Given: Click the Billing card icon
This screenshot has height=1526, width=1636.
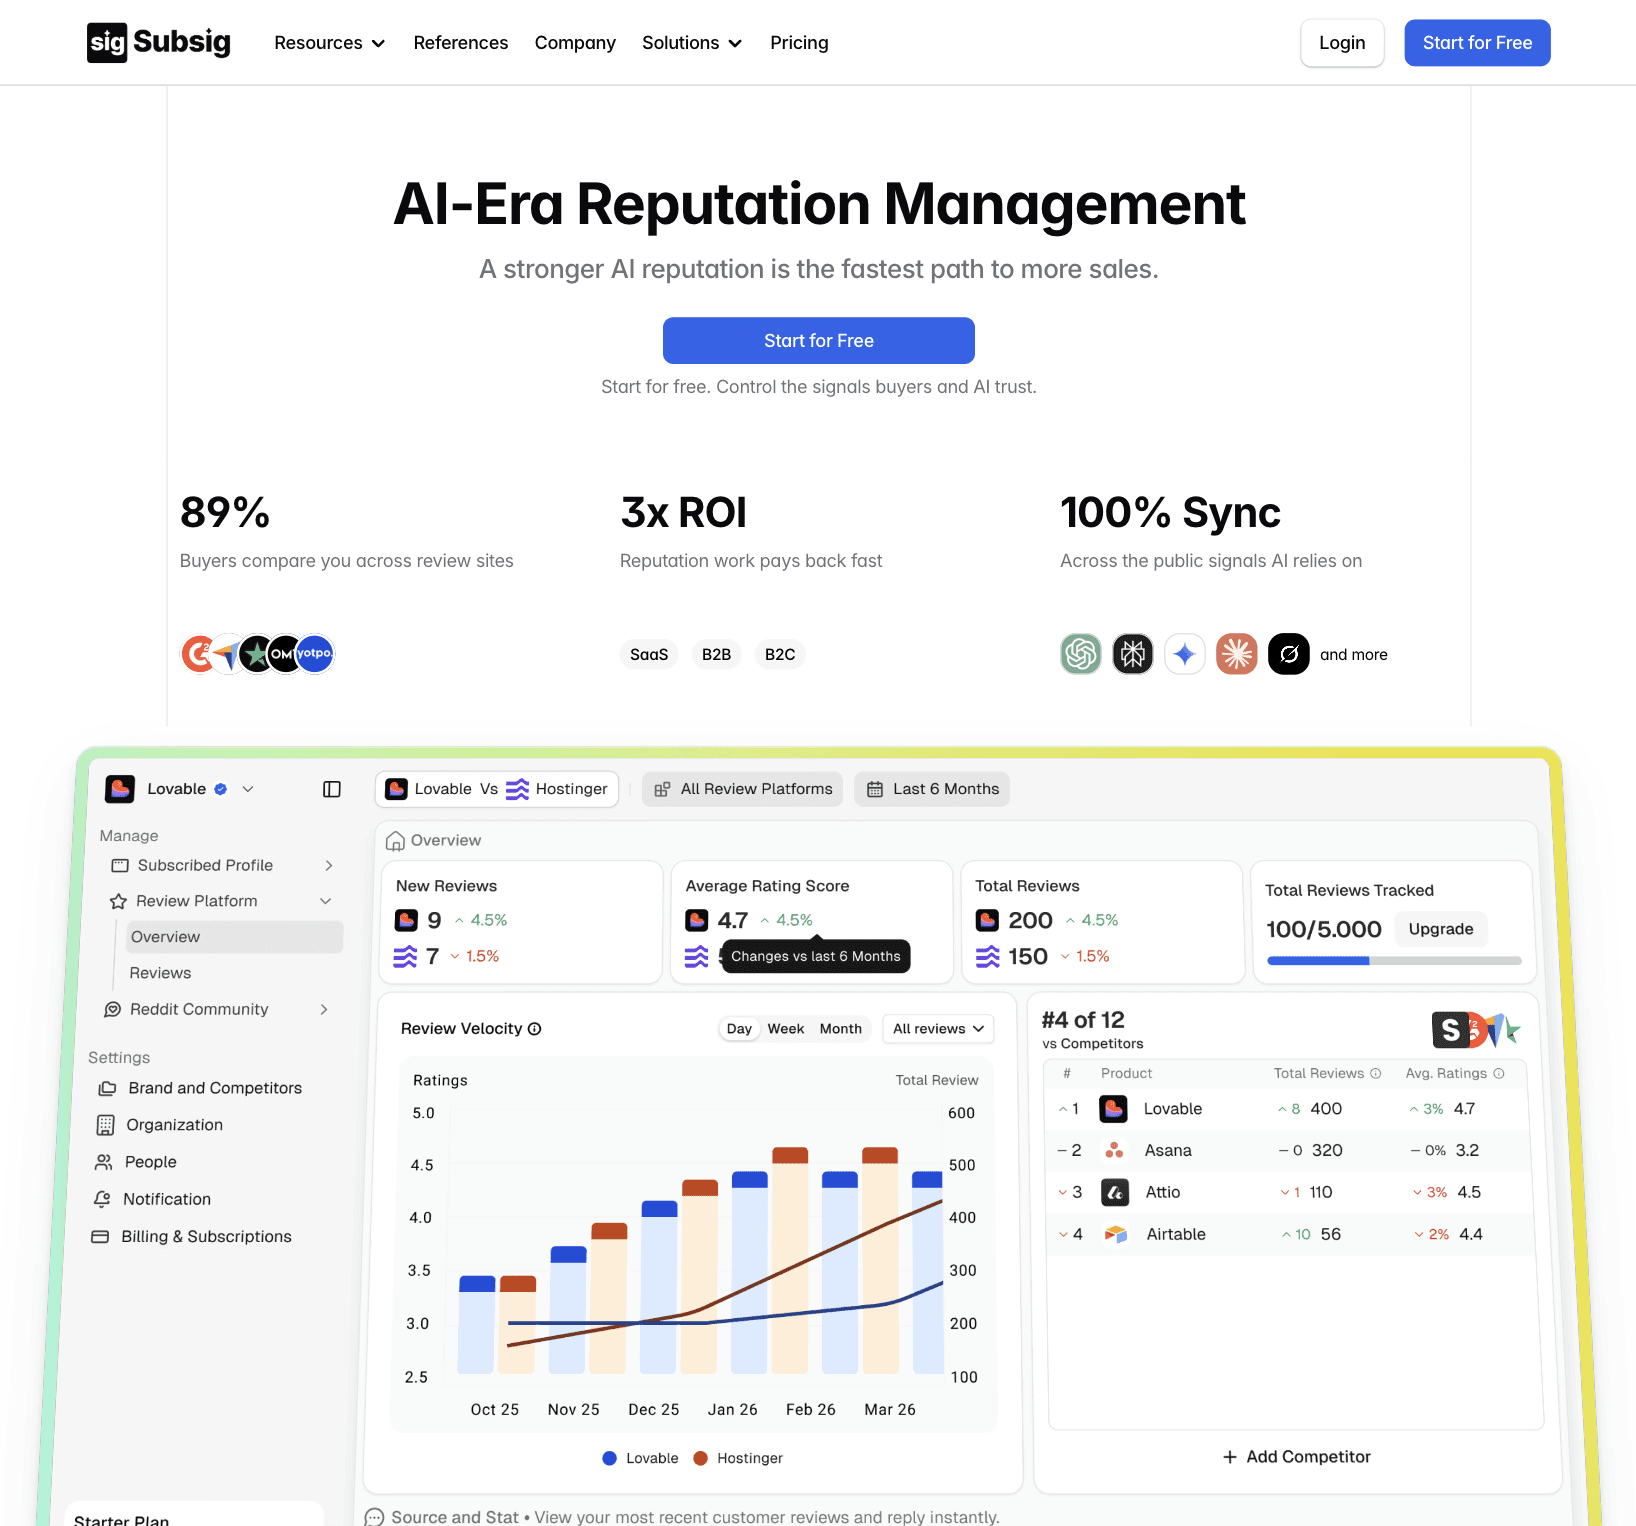Looking at the screenshot, I should [100, 1237].
